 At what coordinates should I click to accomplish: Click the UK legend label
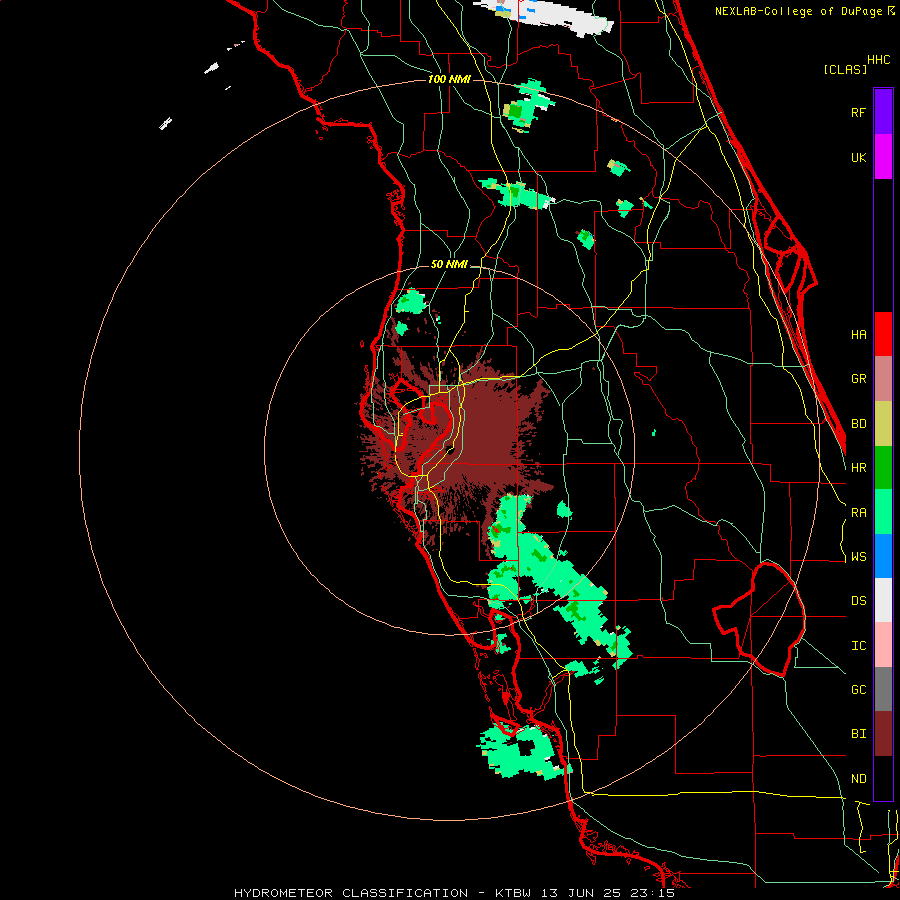(x=858, y=157)
